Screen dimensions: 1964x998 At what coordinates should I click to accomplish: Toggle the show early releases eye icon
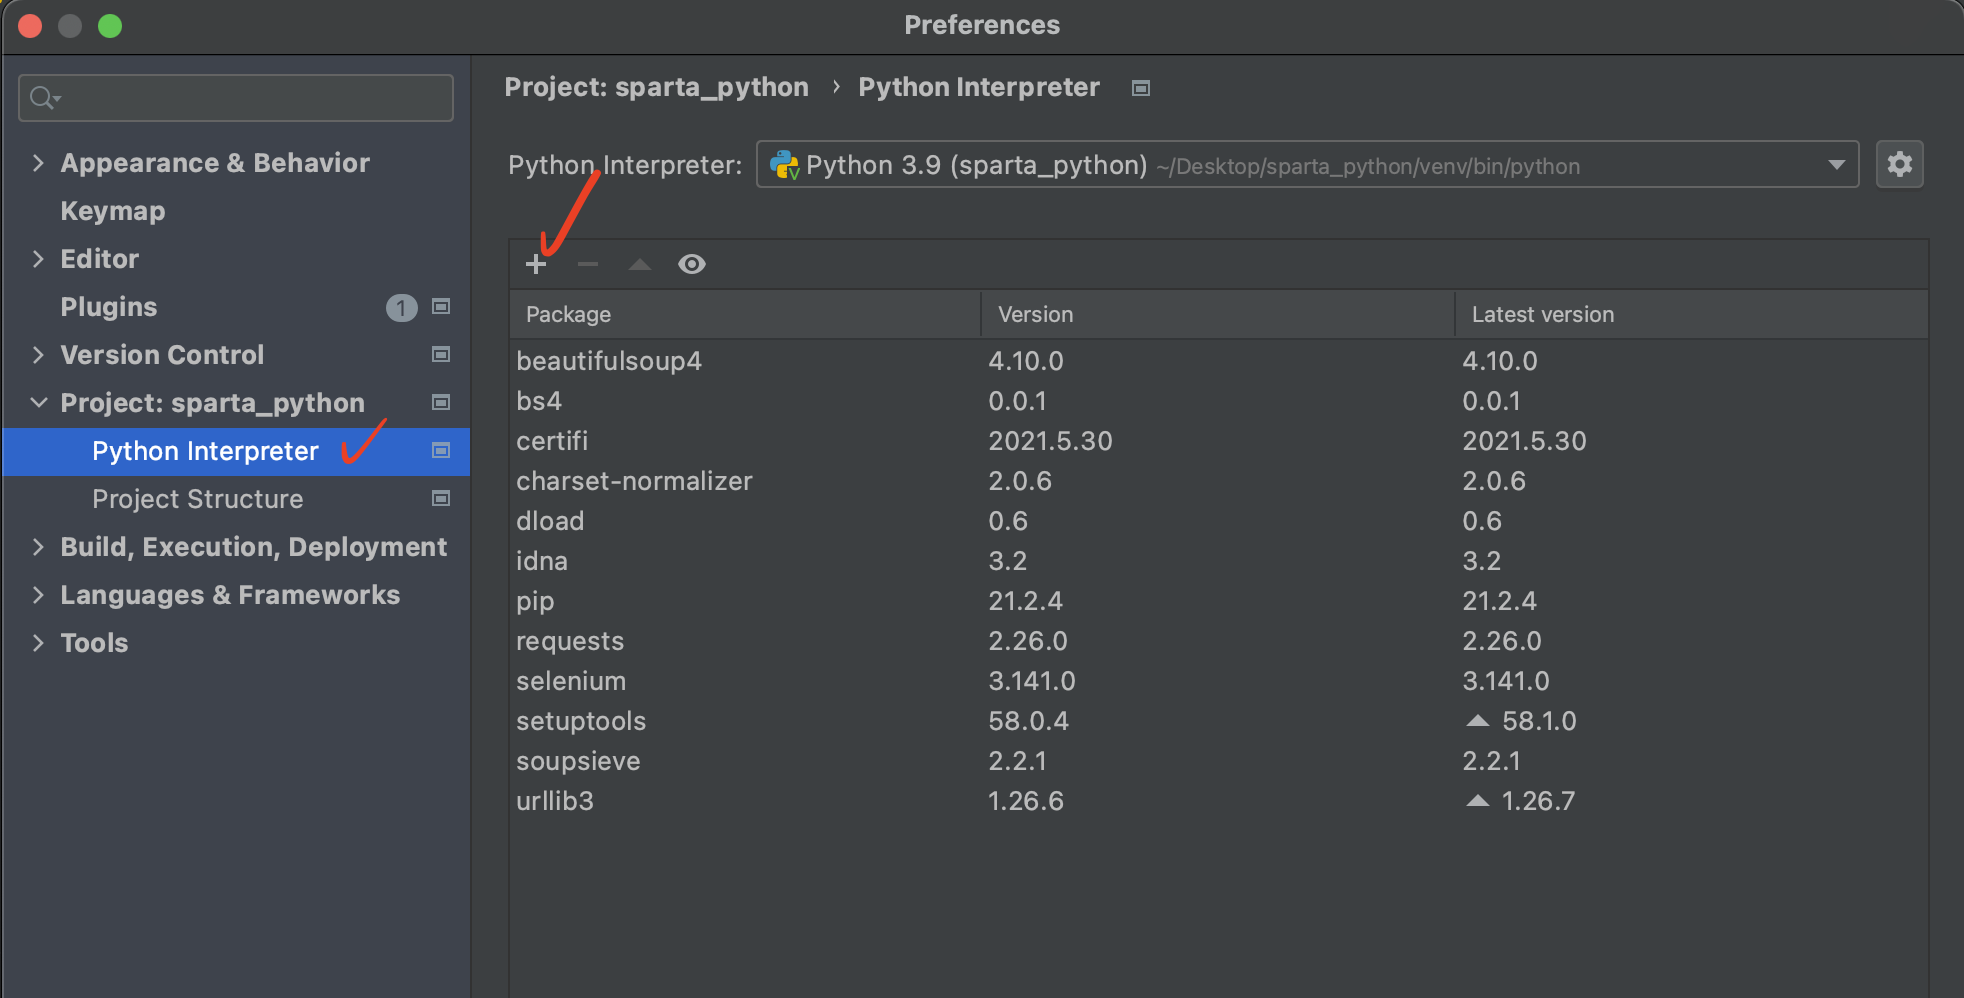(692, 264)
